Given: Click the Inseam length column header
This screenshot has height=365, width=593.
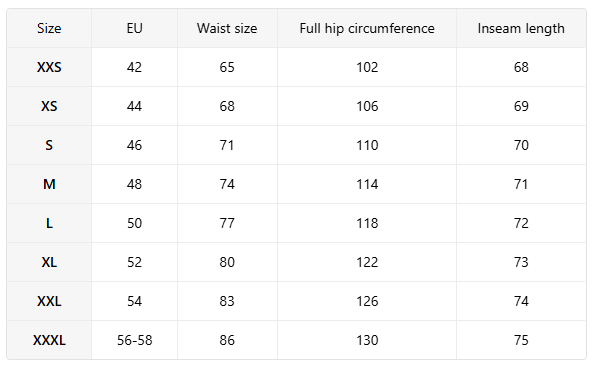Looking at the screenshot, I should 521,28.
